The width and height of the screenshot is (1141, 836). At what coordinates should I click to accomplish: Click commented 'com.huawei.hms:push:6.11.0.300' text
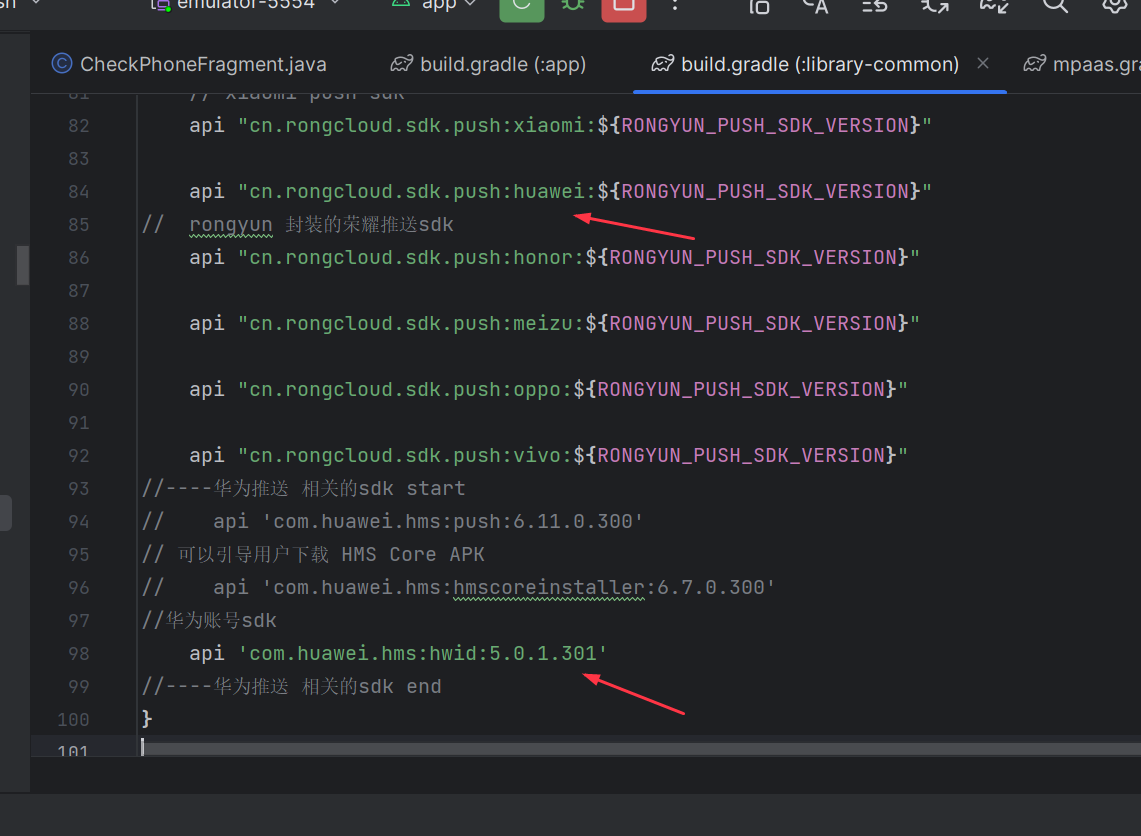pyautogui.click(x=452, y=522)
